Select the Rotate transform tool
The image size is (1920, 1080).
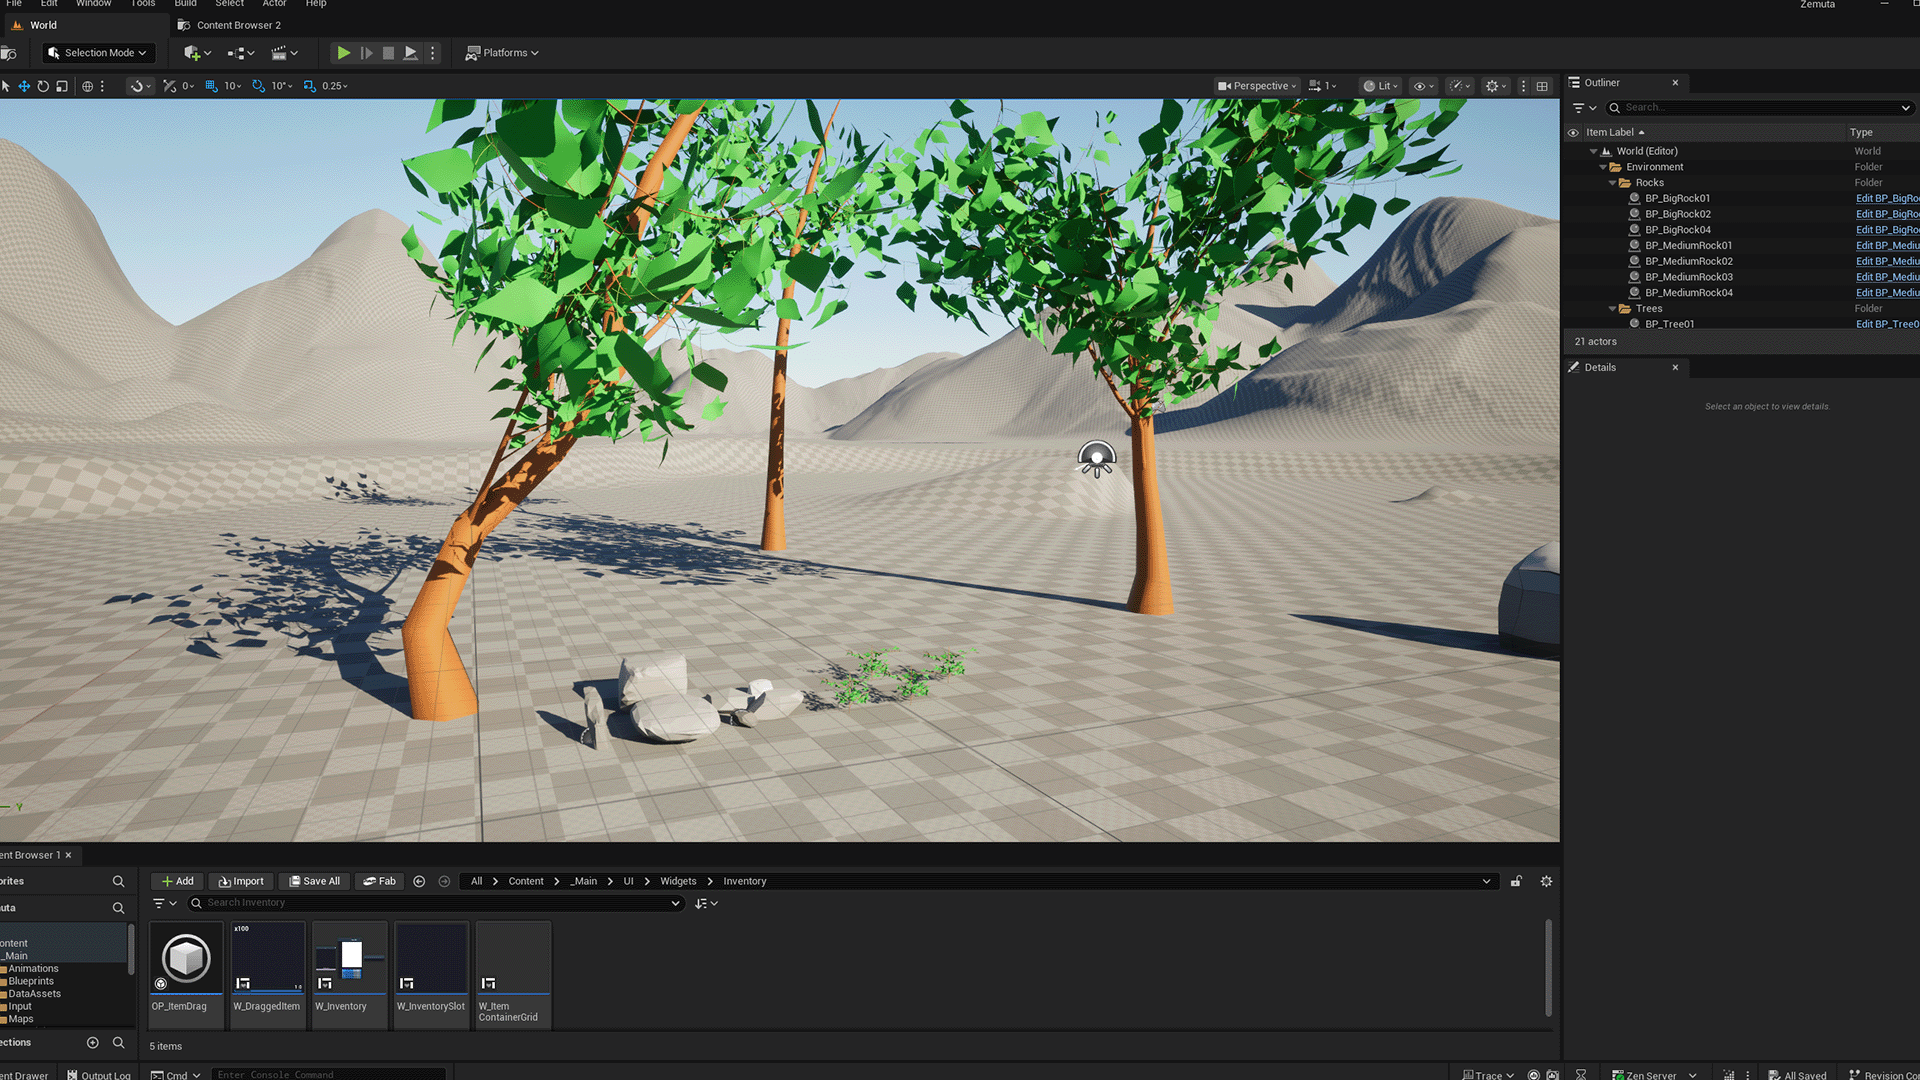(x=43, y=86)
